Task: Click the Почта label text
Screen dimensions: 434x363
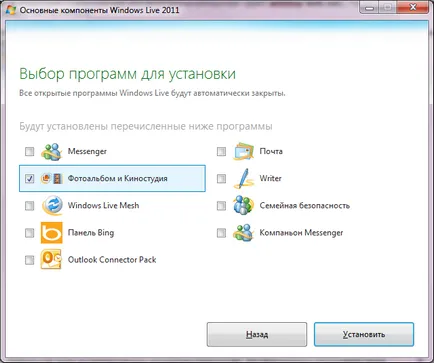Action: click(271, 151)
